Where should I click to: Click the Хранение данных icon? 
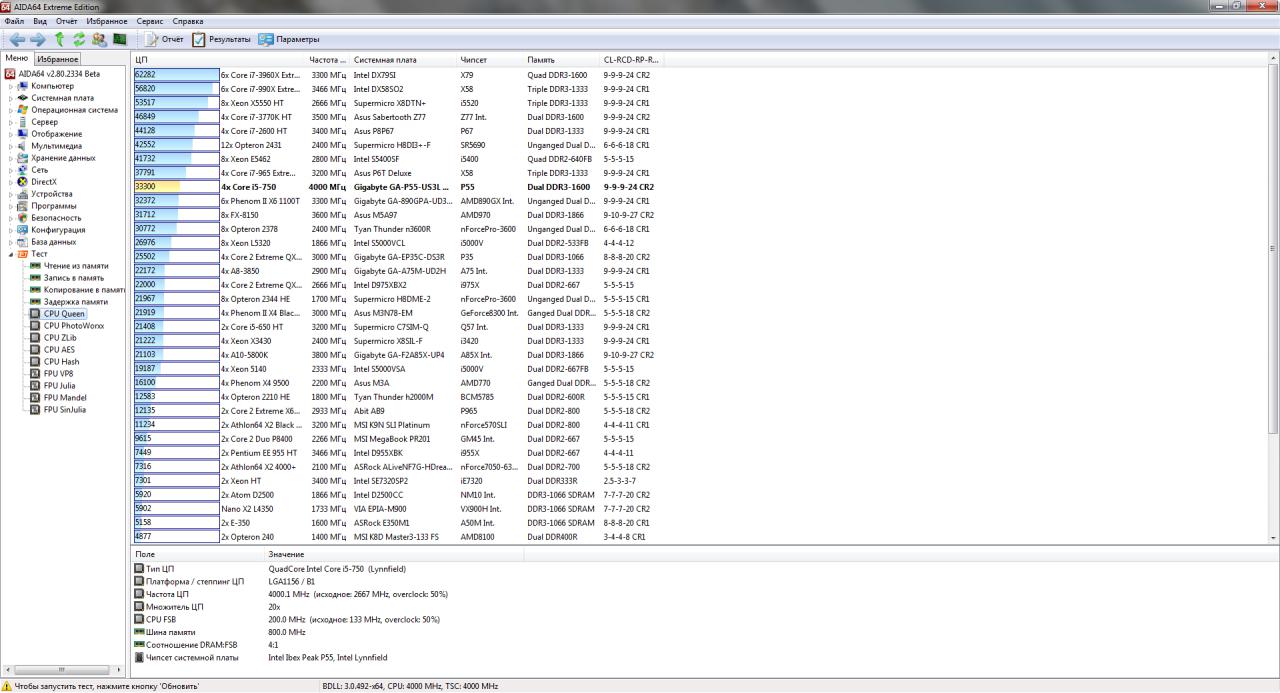point(23,158)
